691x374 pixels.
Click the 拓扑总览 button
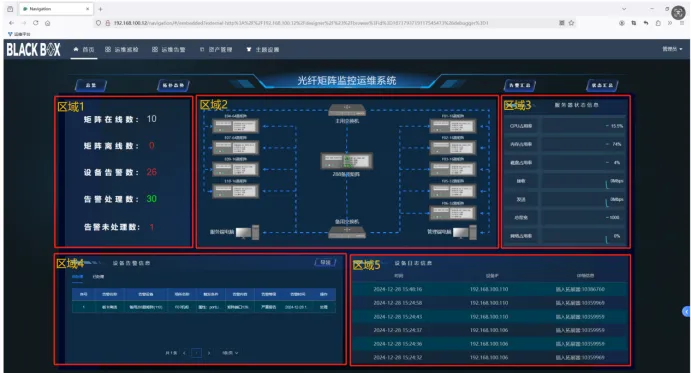tap(173, 85)
